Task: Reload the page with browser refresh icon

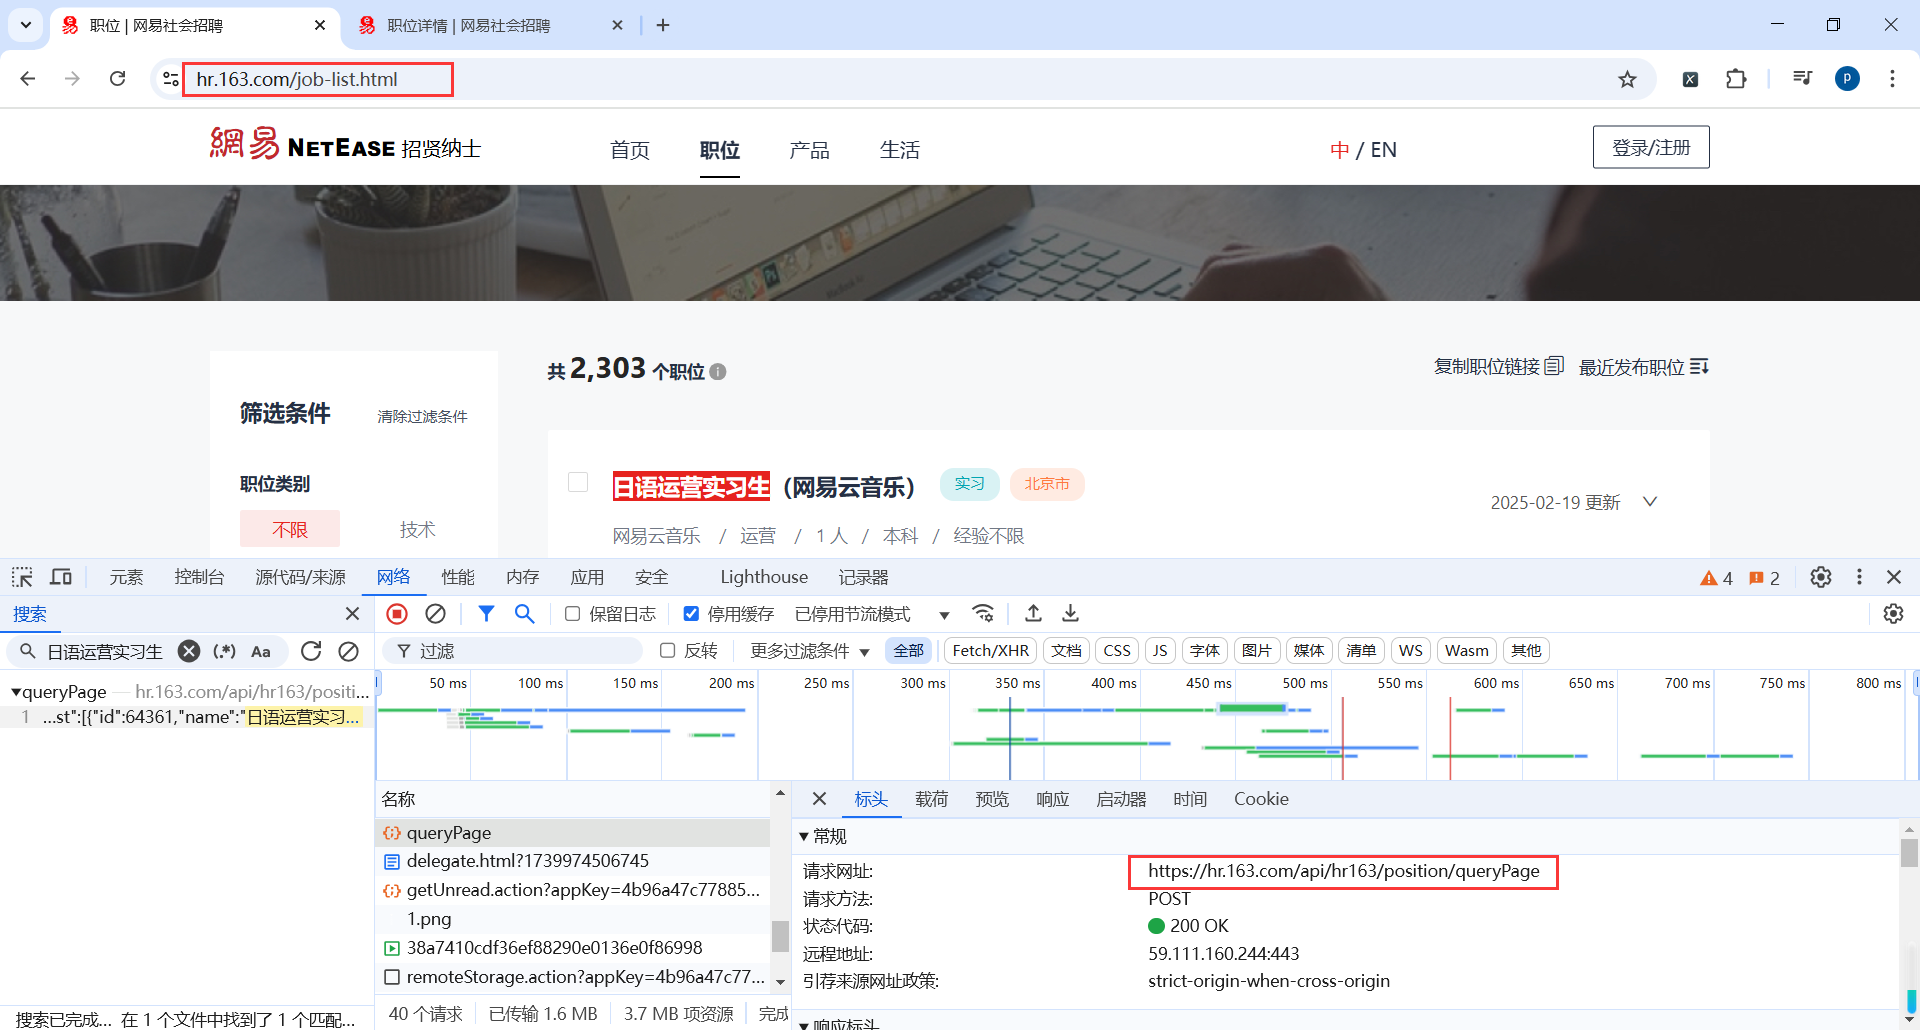Action: coord(118,79)
